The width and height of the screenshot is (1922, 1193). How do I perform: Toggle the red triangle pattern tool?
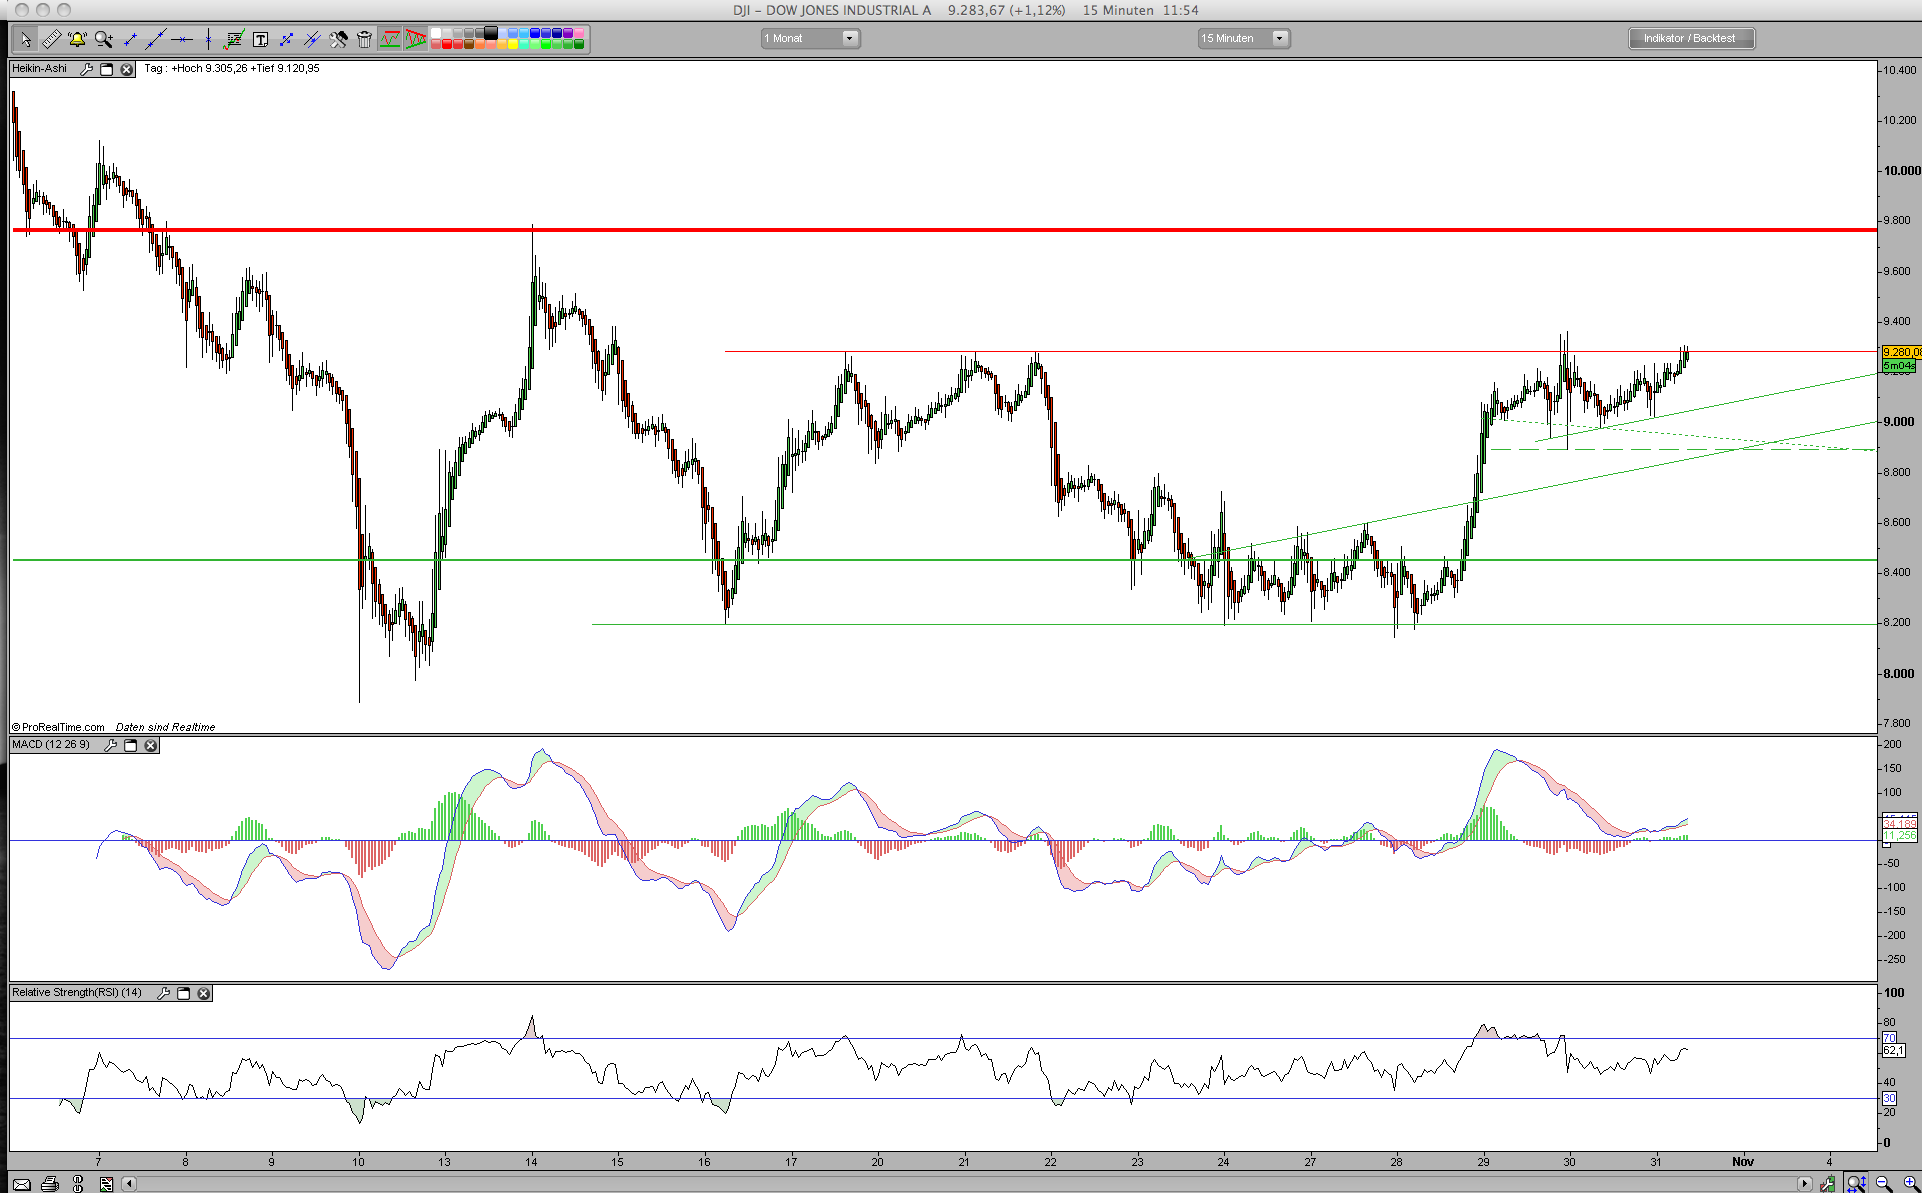tap(416, 40)
